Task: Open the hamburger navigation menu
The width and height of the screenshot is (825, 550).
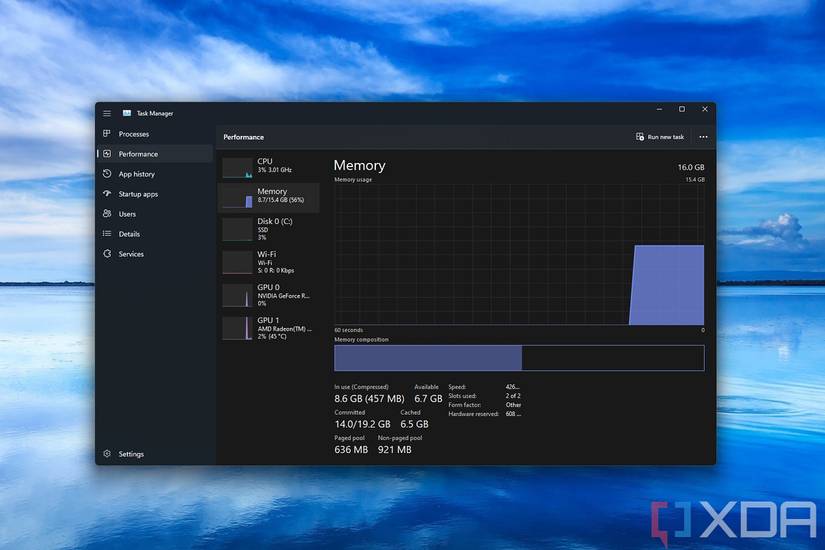Action: click(x=107, y=113)
